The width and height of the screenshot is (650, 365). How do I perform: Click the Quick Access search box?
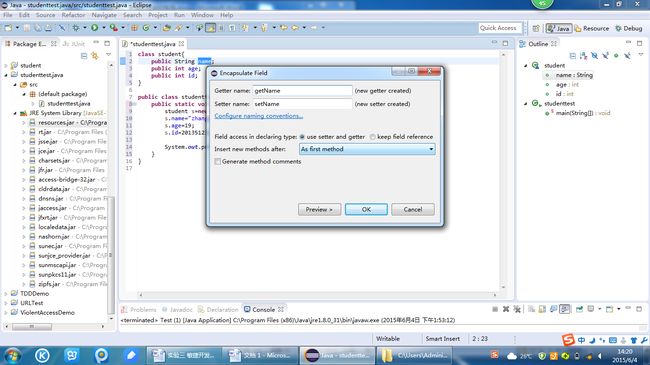coord(500,28)
